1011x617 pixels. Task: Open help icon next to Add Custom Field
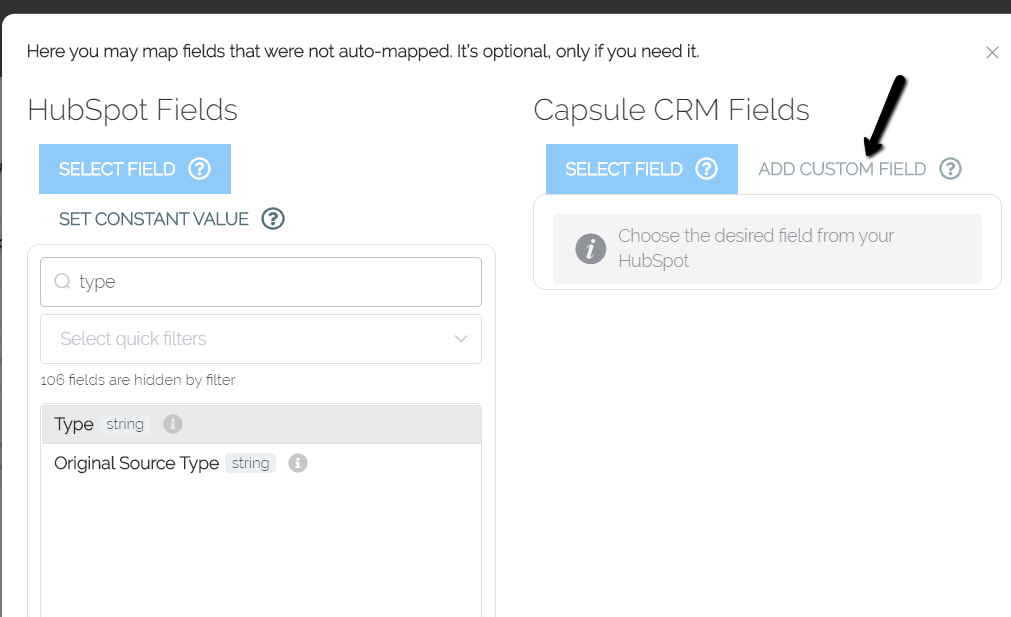950,169
